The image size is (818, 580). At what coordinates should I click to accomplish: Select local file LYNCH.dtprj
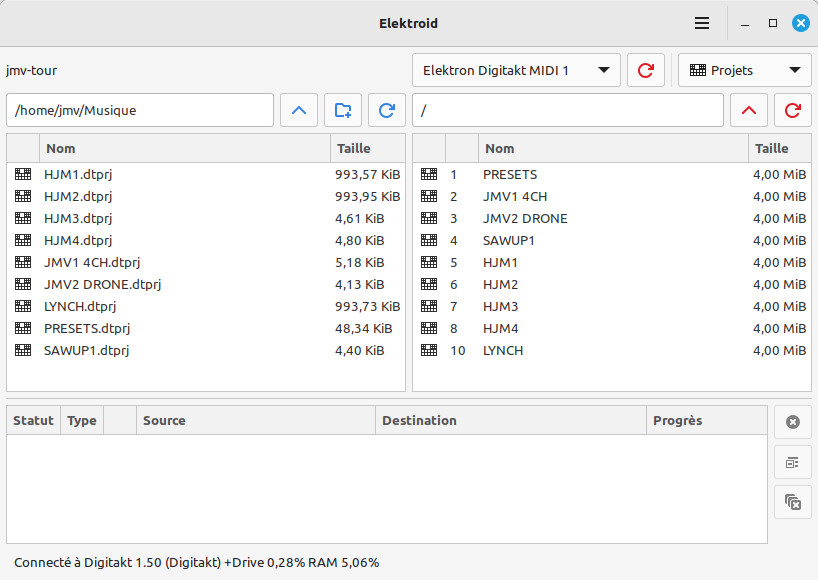pos(206,306)
